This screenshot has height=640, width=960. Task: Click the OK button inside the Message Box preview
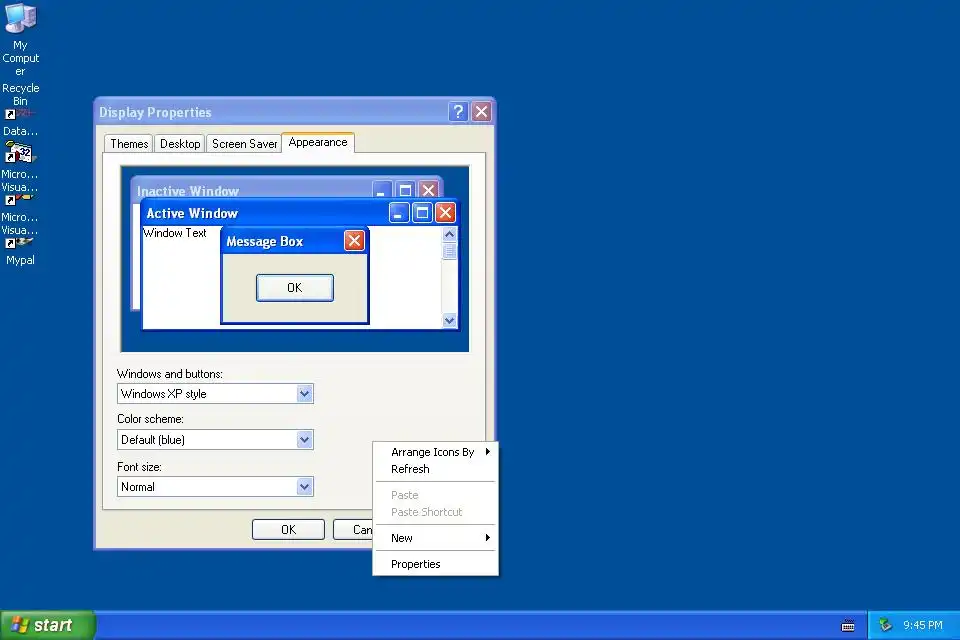coord(294,288)
